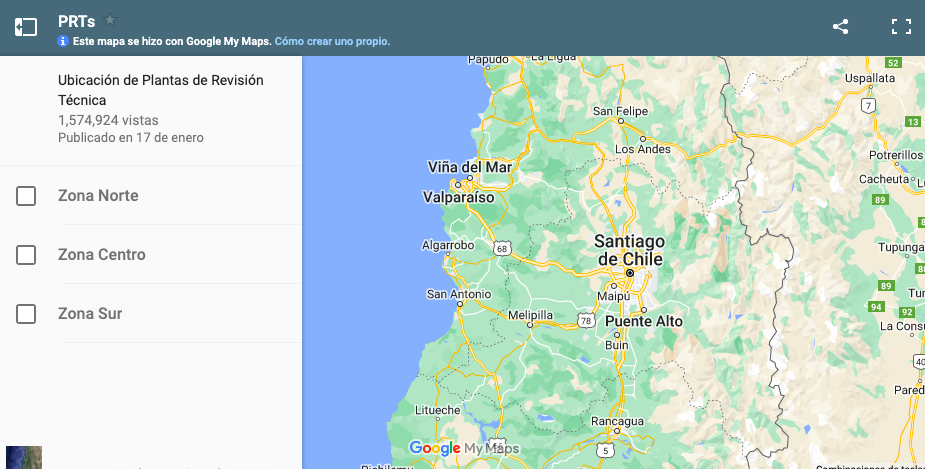Select the Zona Norte layer label
Image resolution: width=925 pixels, height=469 pixels.
98,195
